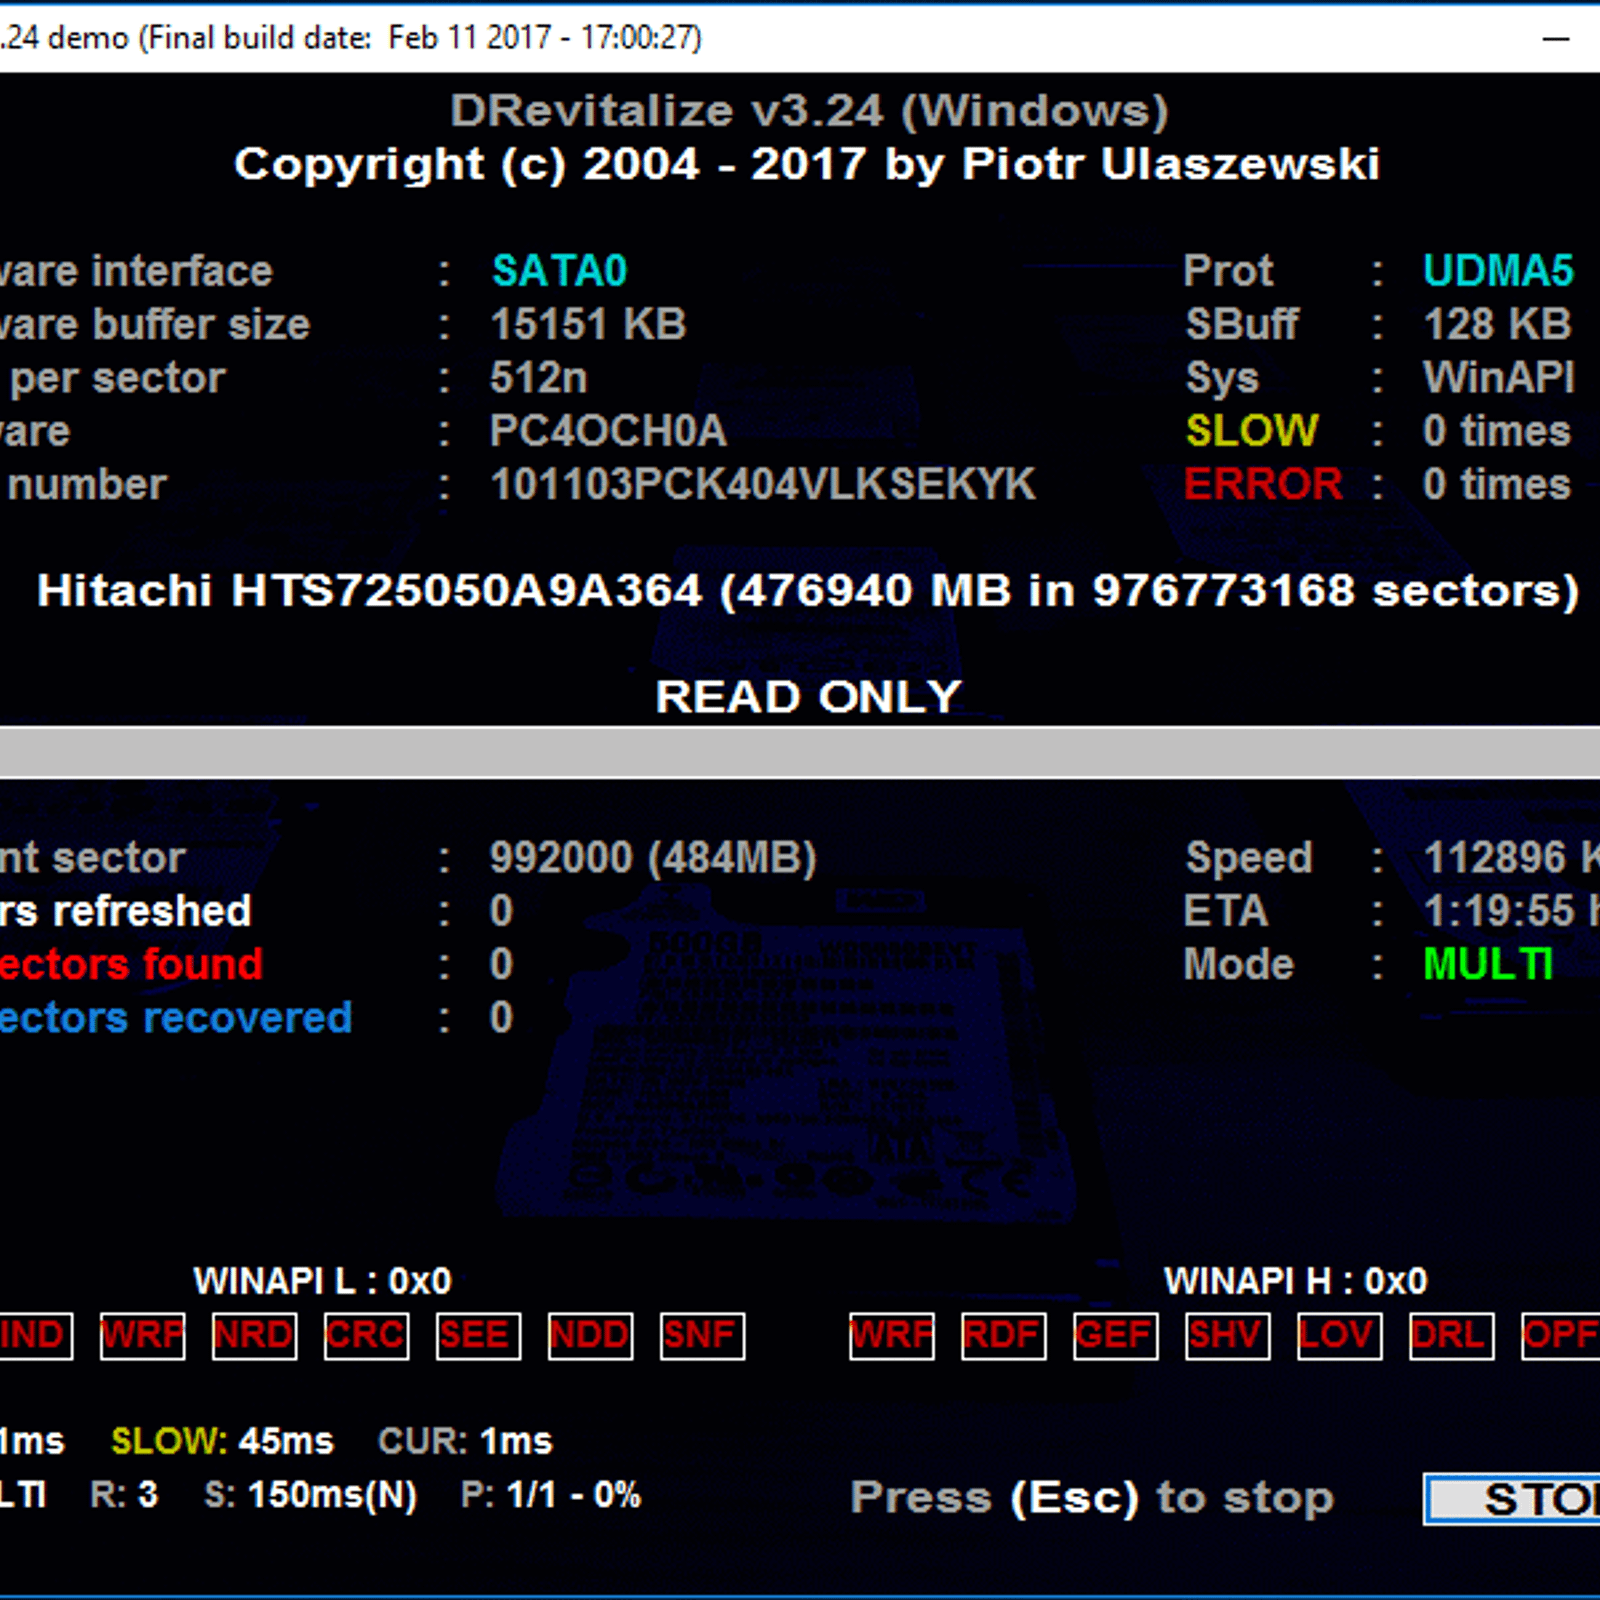
Task: Click the R: 3 retries value
Action: point(124,1495)
